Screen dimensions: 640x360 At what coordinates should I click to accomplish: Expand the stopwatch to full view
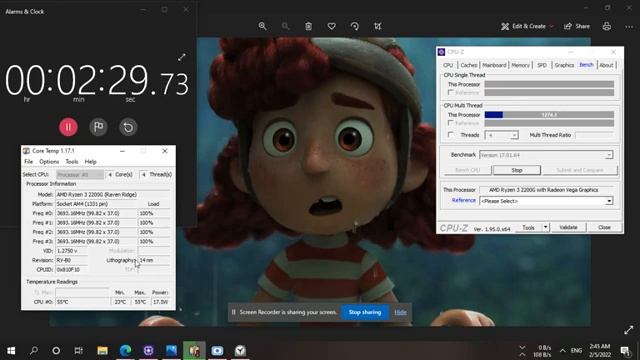pyautogui.click(x=182, y=58)
